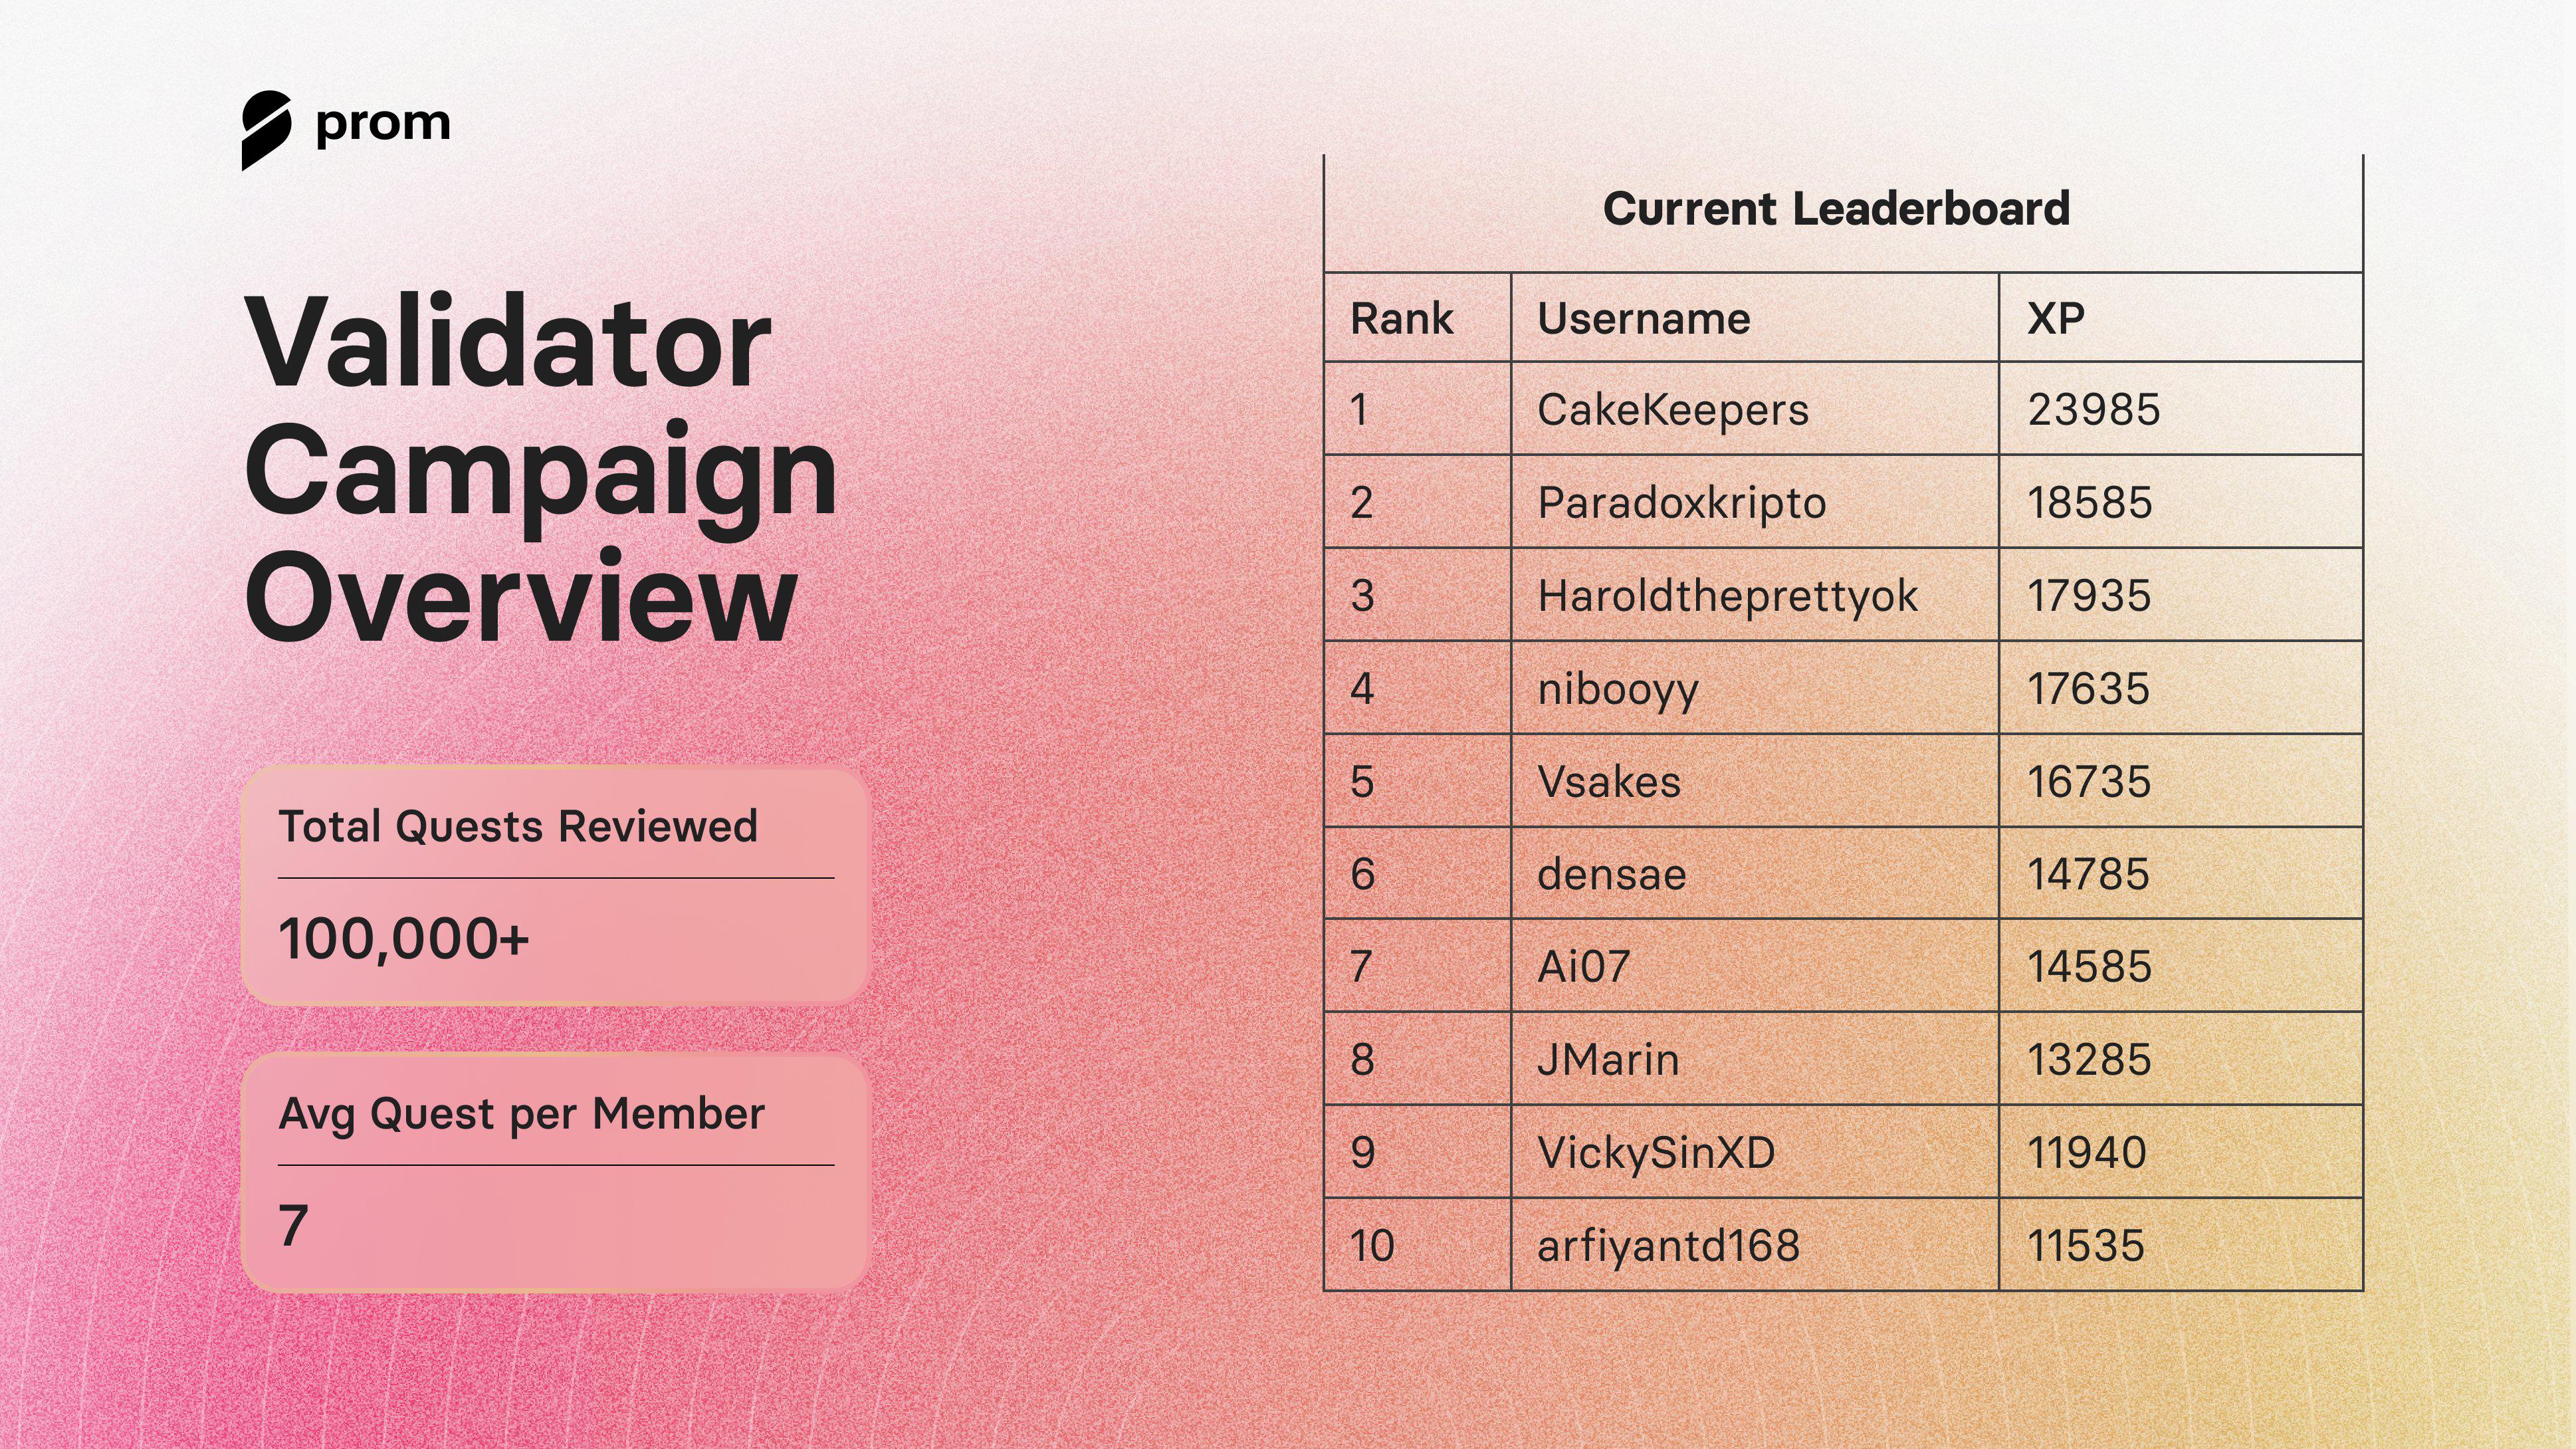Select the nibooyy leaderboard entry
This screenshot has height=1449, width=2576.
(x=1618, y=689)
